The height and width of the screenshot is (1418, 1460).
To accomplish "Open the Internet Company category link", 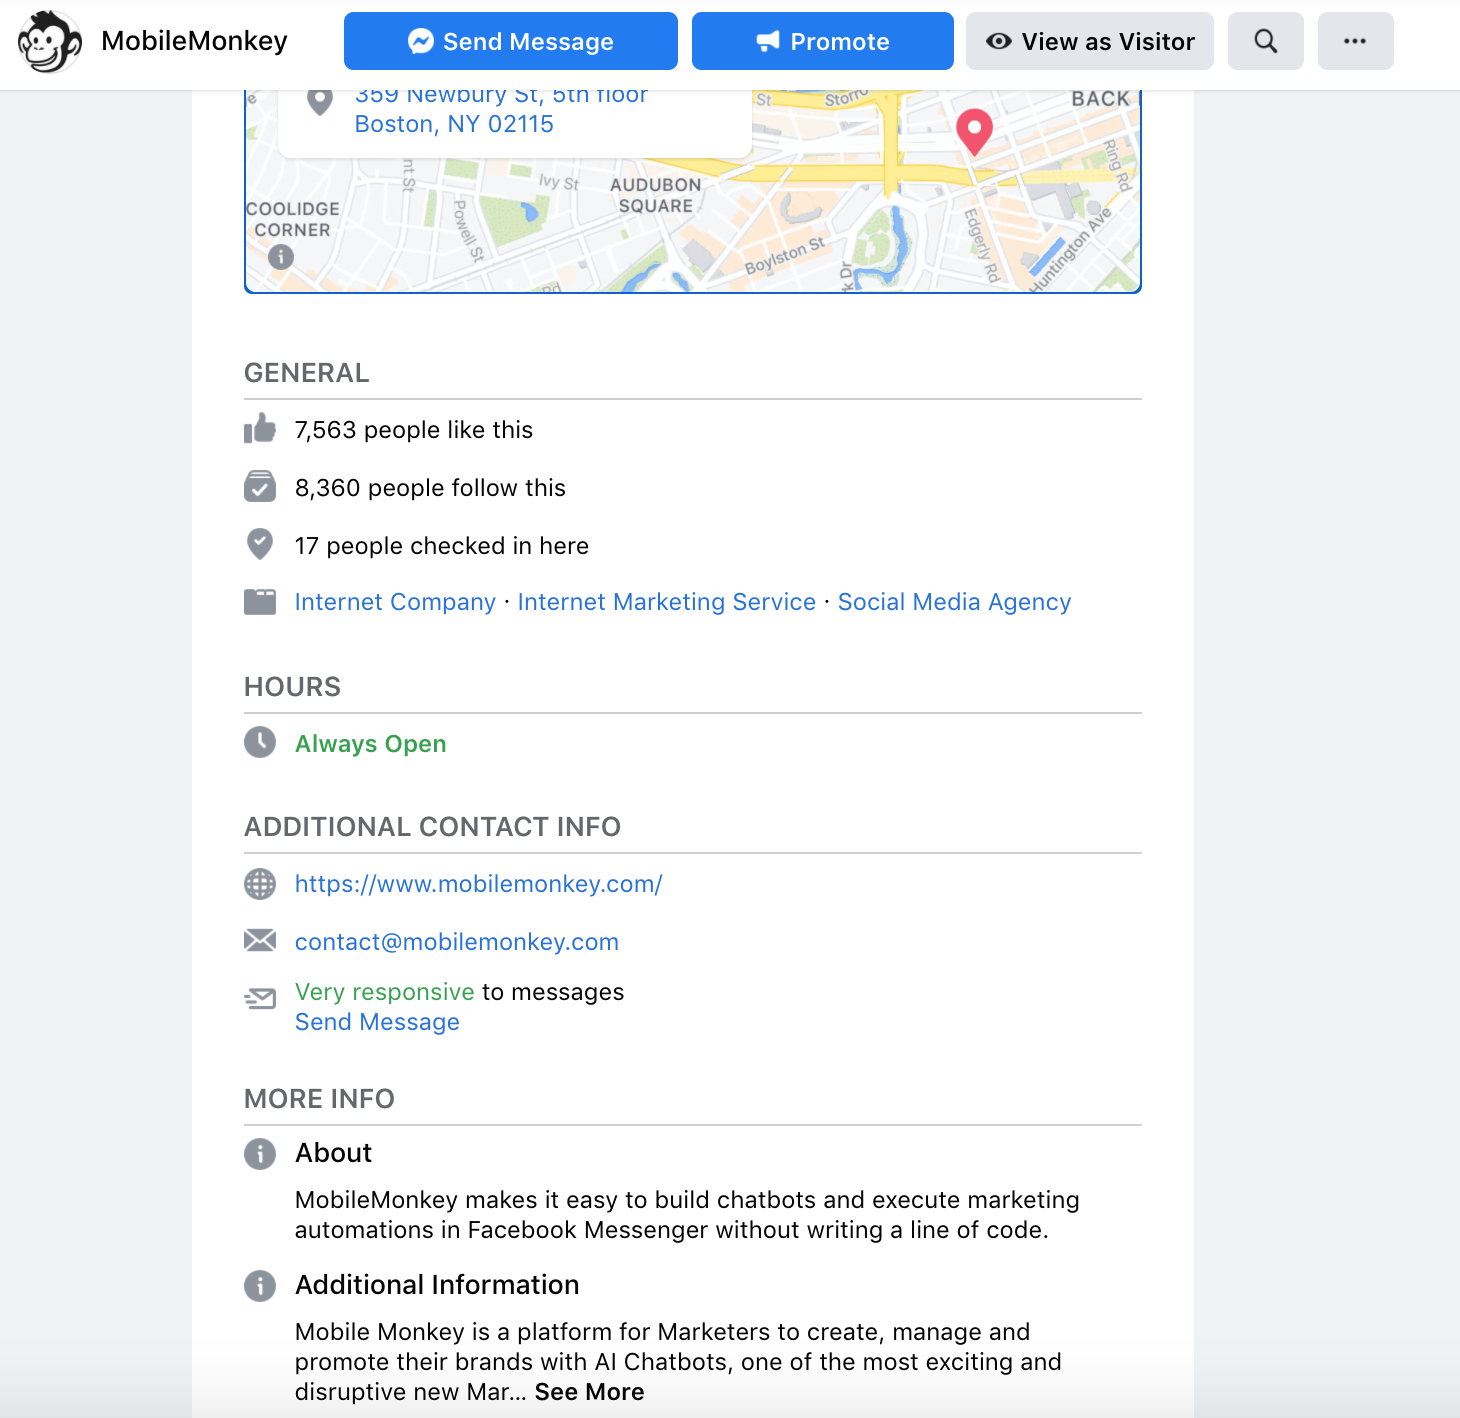I will coord(395,602).
